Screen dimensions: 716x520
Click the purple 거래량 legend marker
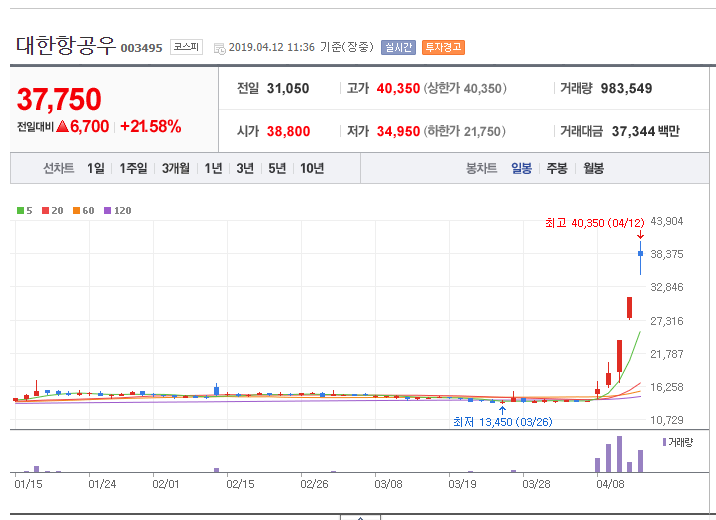(x=664, y=442)
